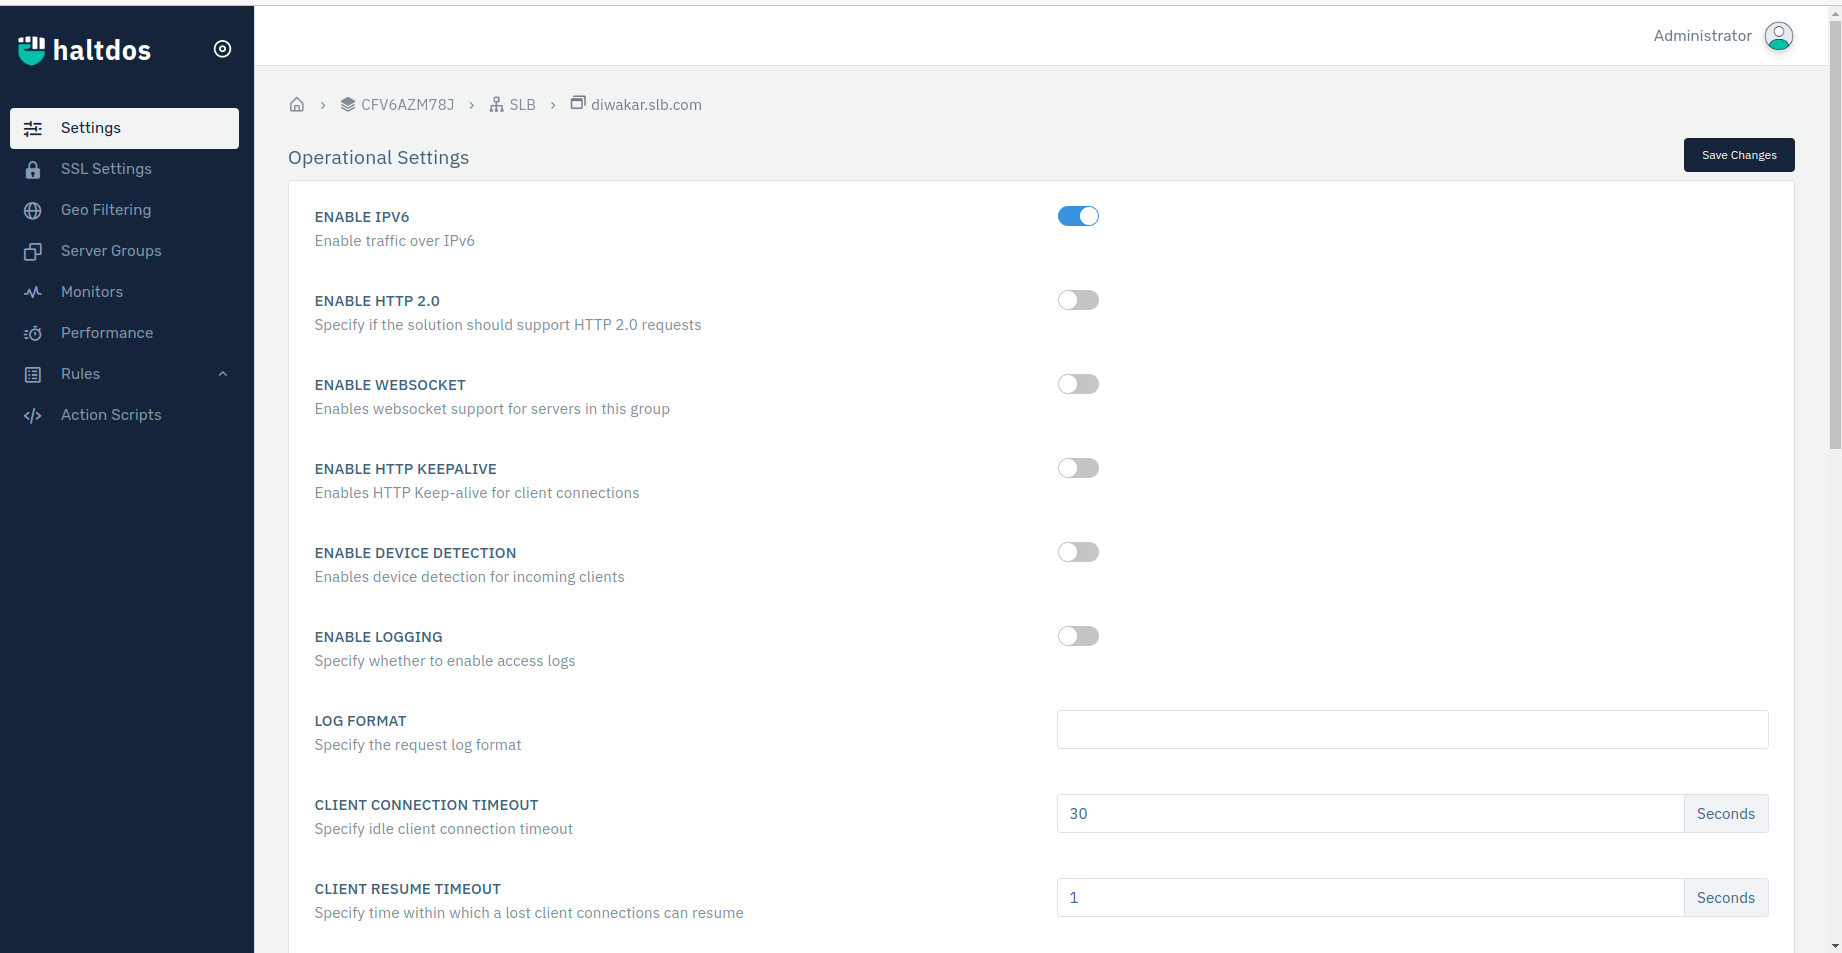
Task: Click the Log Format input field
Action: [x=1412, y=730]
